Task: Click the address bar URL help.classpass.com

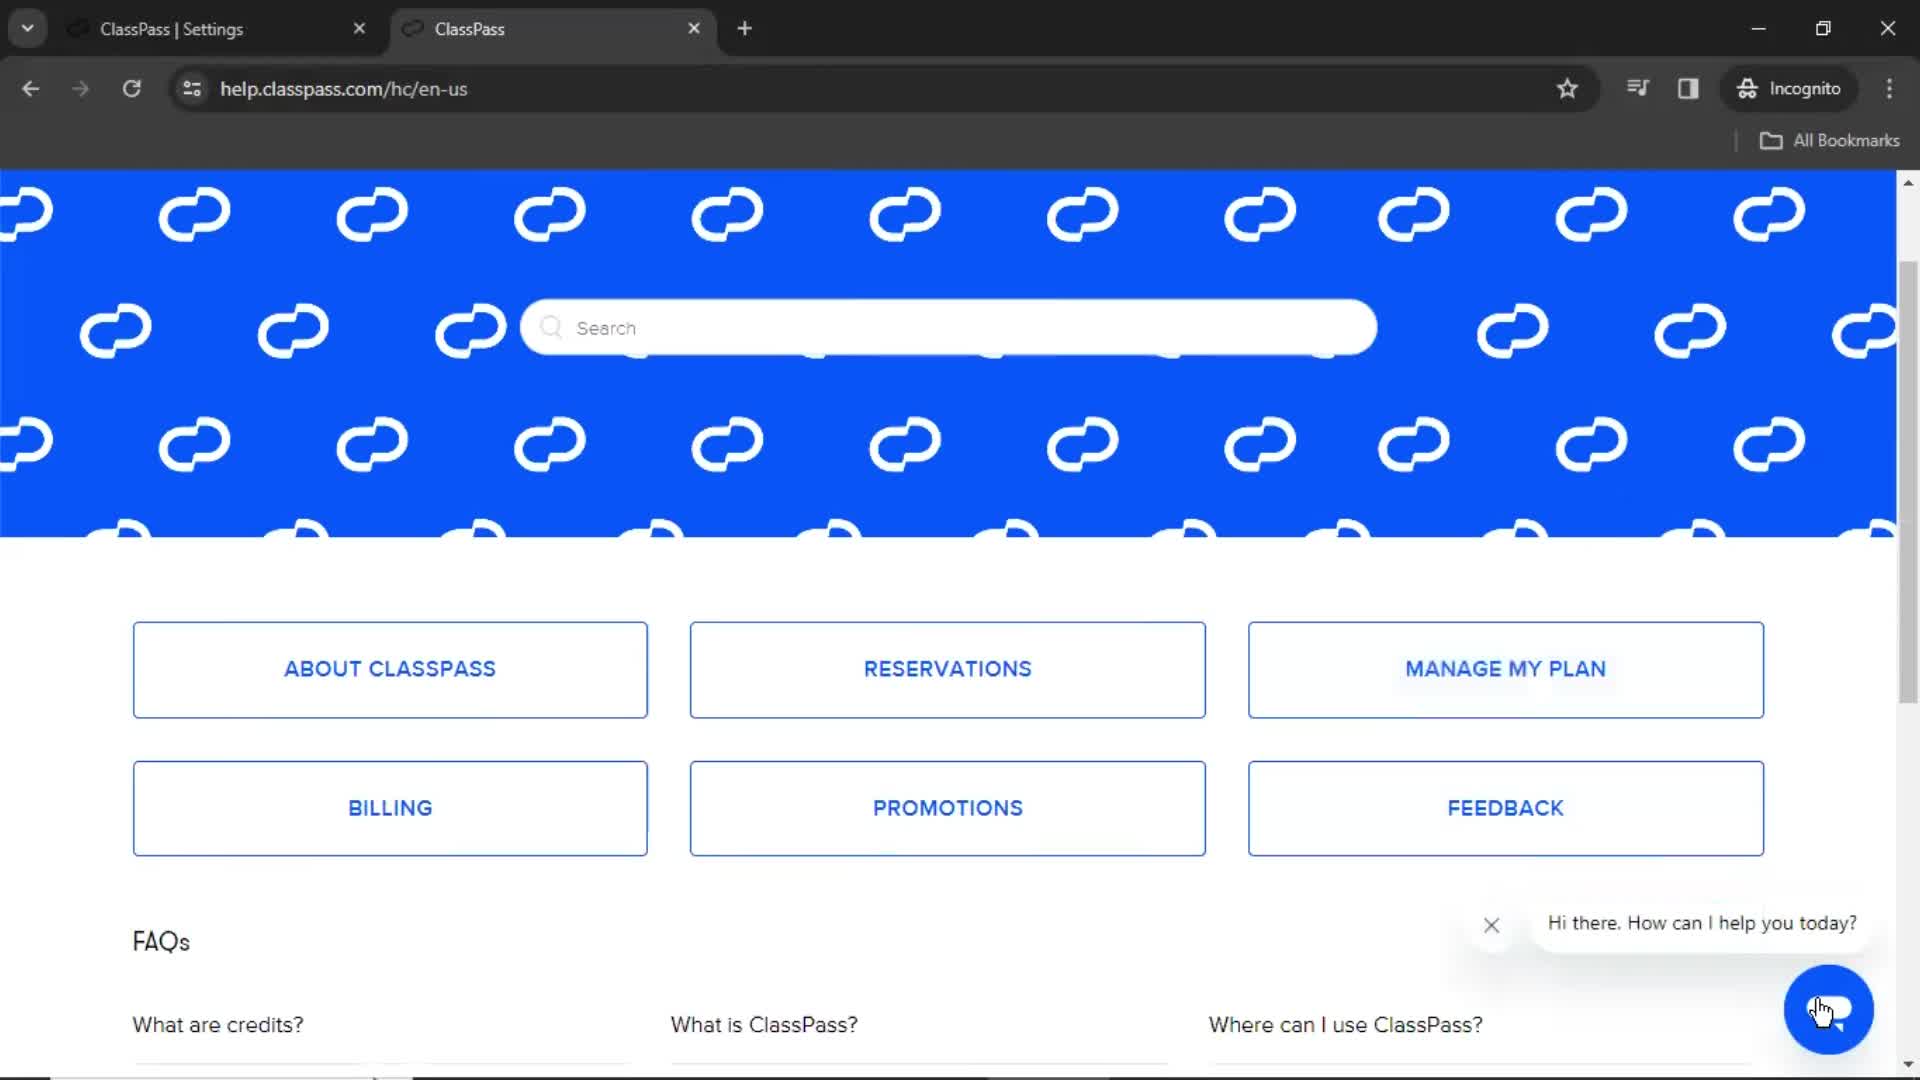Action: tap(343, 89)
